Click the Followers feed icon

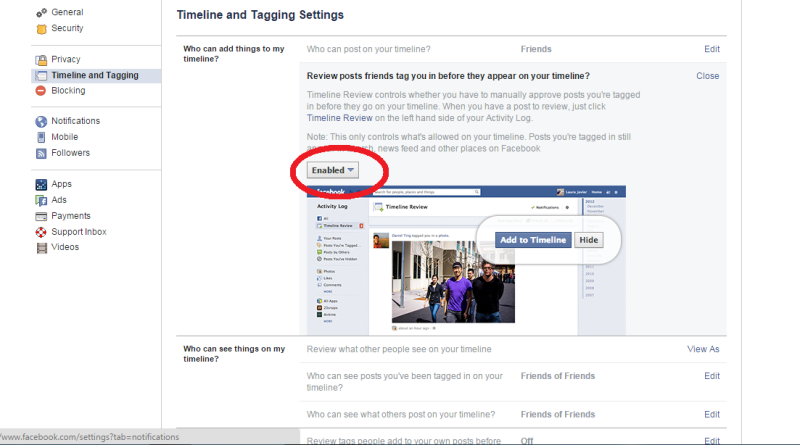coord(41,153)
